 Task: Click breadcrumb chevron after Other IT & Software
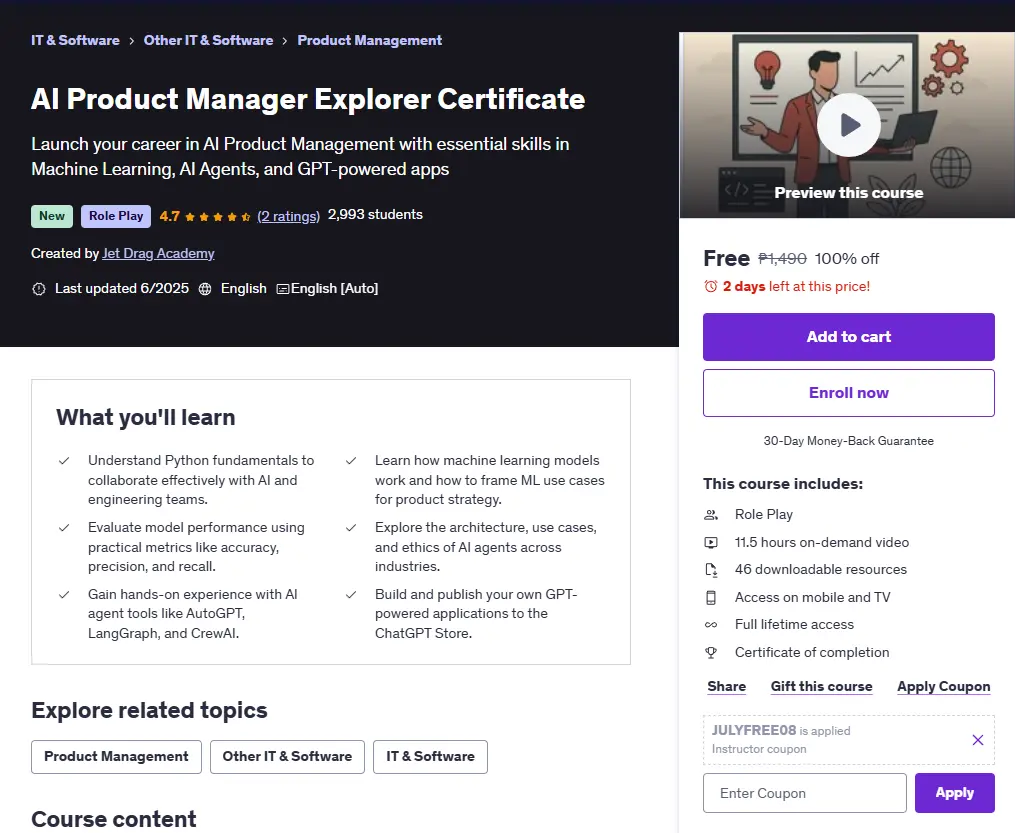(285, 41)
